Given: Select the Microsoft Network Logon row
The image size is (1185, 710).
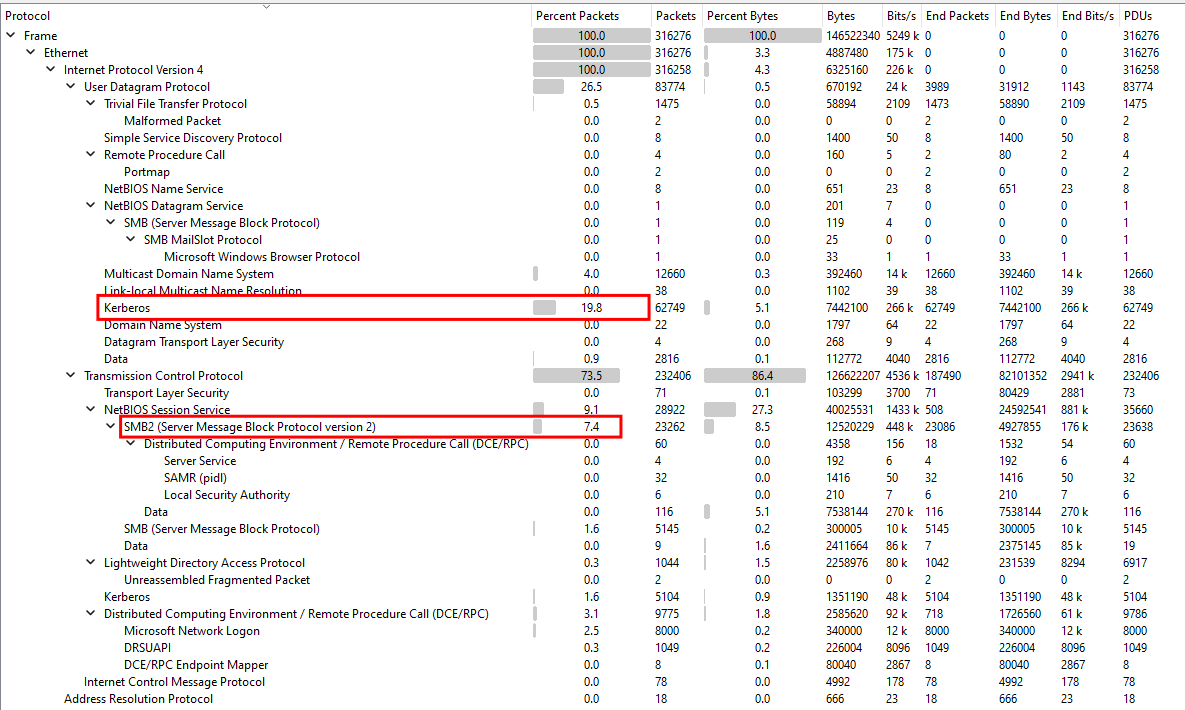Looking at the screenshot, I should point(191,631).
